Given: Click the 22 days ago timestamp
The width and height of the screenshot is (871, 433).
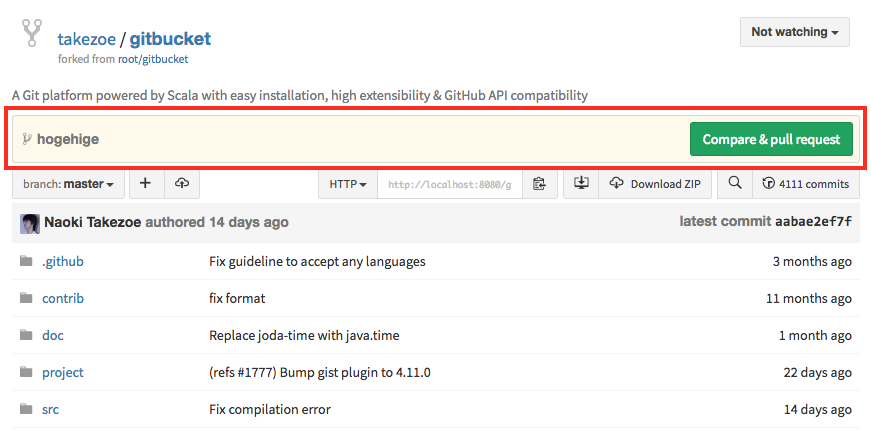Looking at the screenshot, I should [x=818, y=372].
